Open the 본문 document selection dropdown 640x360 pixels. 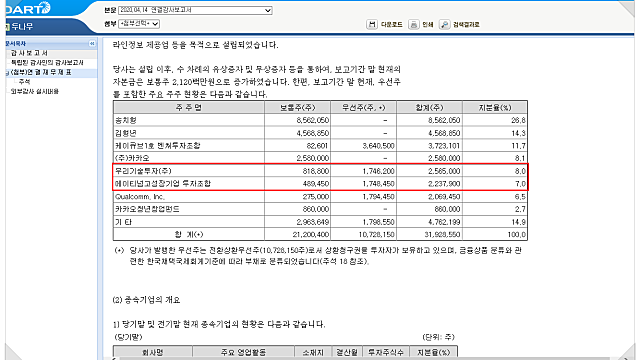tap(195, 10)
